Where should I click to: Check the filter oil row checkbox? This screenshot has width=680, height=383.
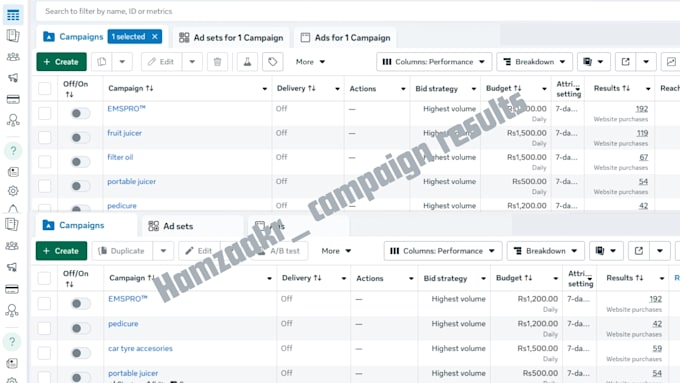pos(44,162)
